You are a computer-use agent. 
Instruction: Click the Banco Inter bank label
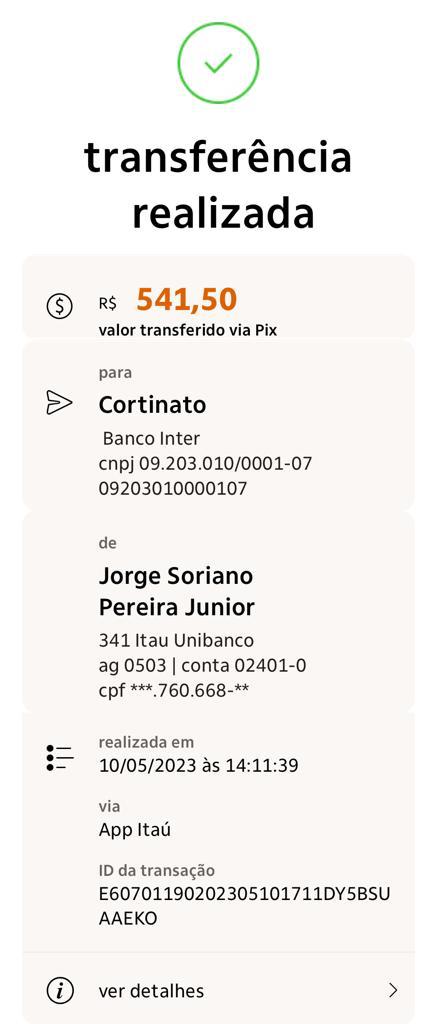pos(152,438)
